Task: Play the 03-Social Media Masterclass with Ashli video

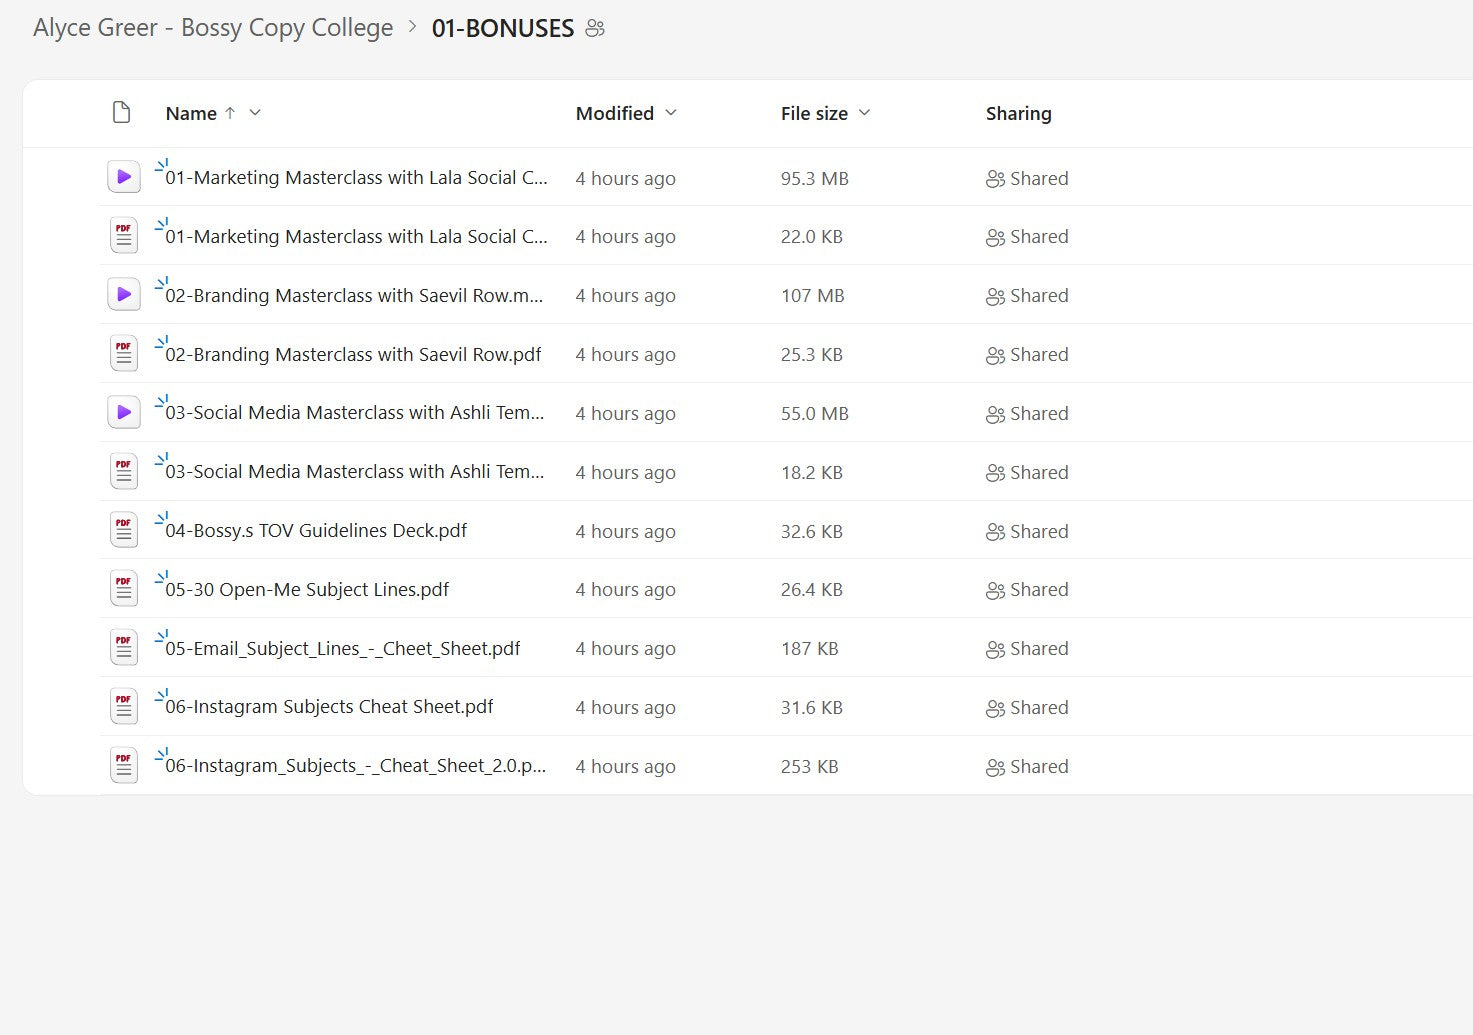Action: pyautogui.click(x=123, y=411)
